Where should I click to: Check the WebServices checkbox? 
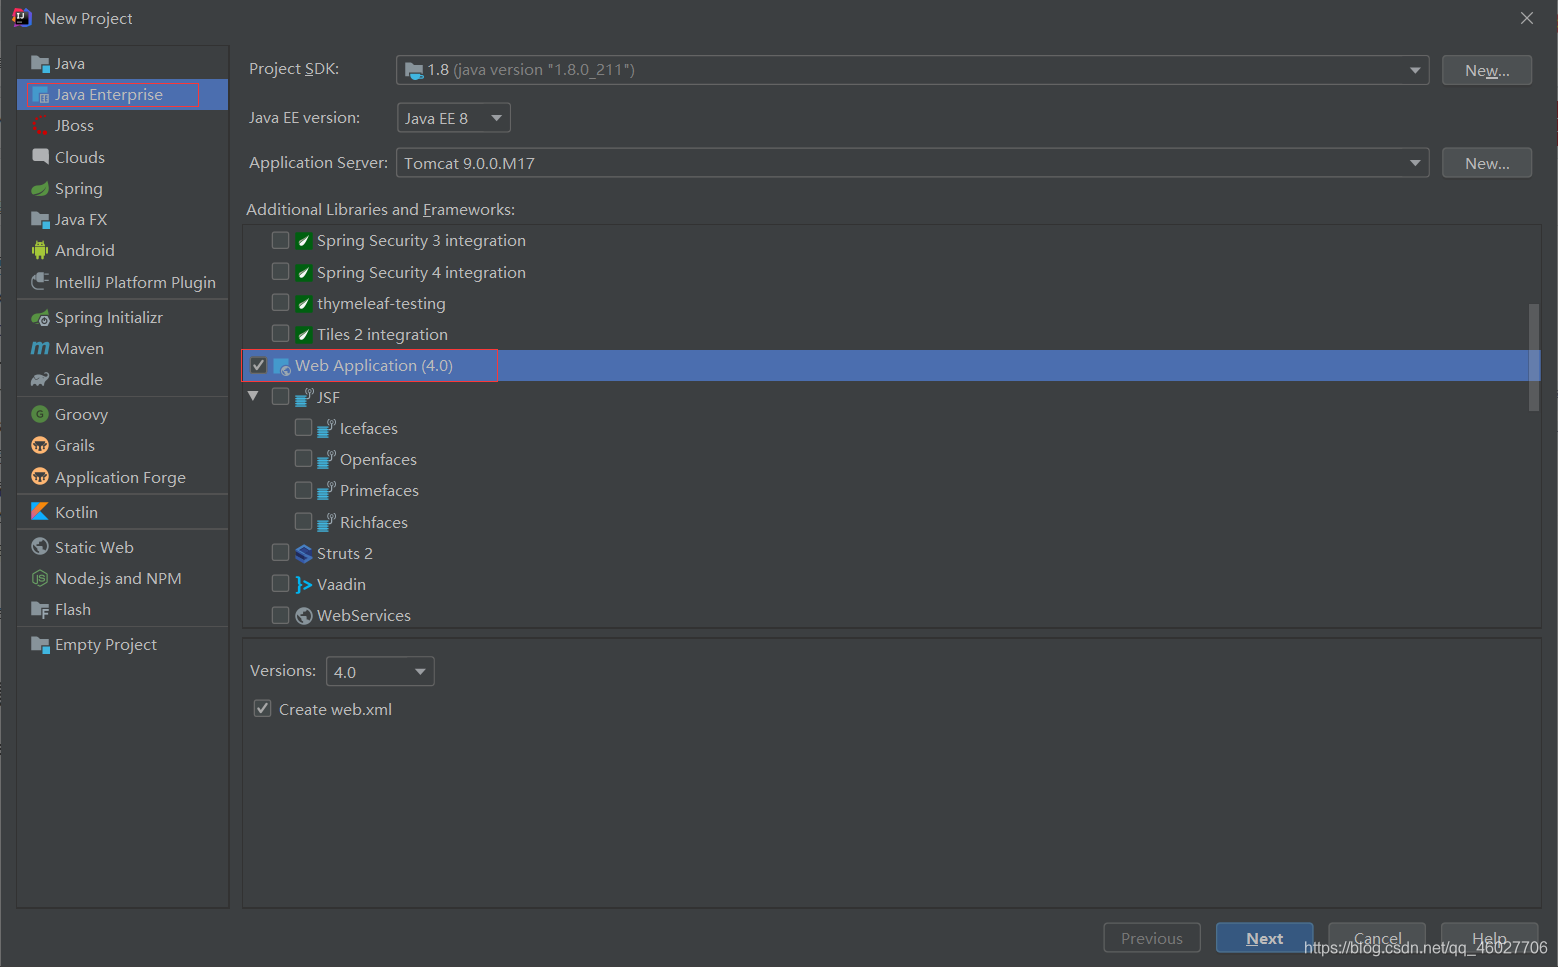(281, 615)
